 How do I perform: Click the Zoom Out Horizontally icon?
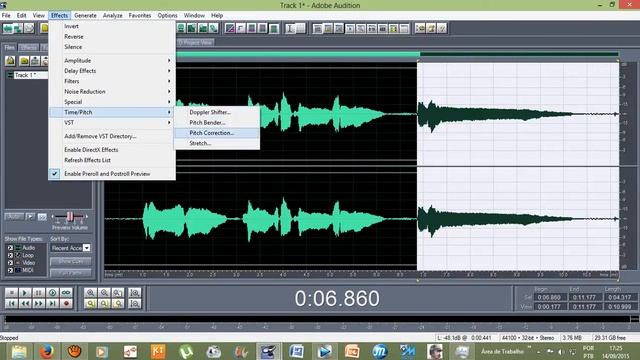pos(104,293)
